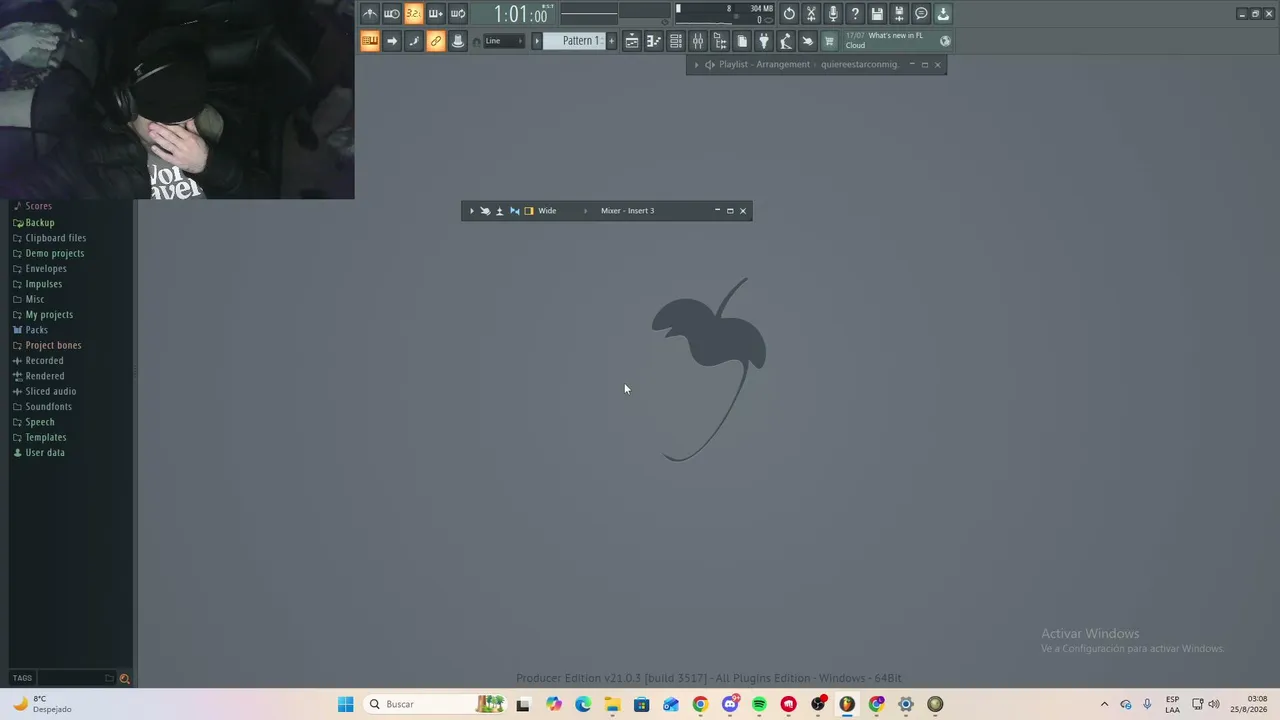Click the orange layout icon in the Mixer title bar
The image size is (1280, 720).
pyautogui.click(x=529, y=211)
